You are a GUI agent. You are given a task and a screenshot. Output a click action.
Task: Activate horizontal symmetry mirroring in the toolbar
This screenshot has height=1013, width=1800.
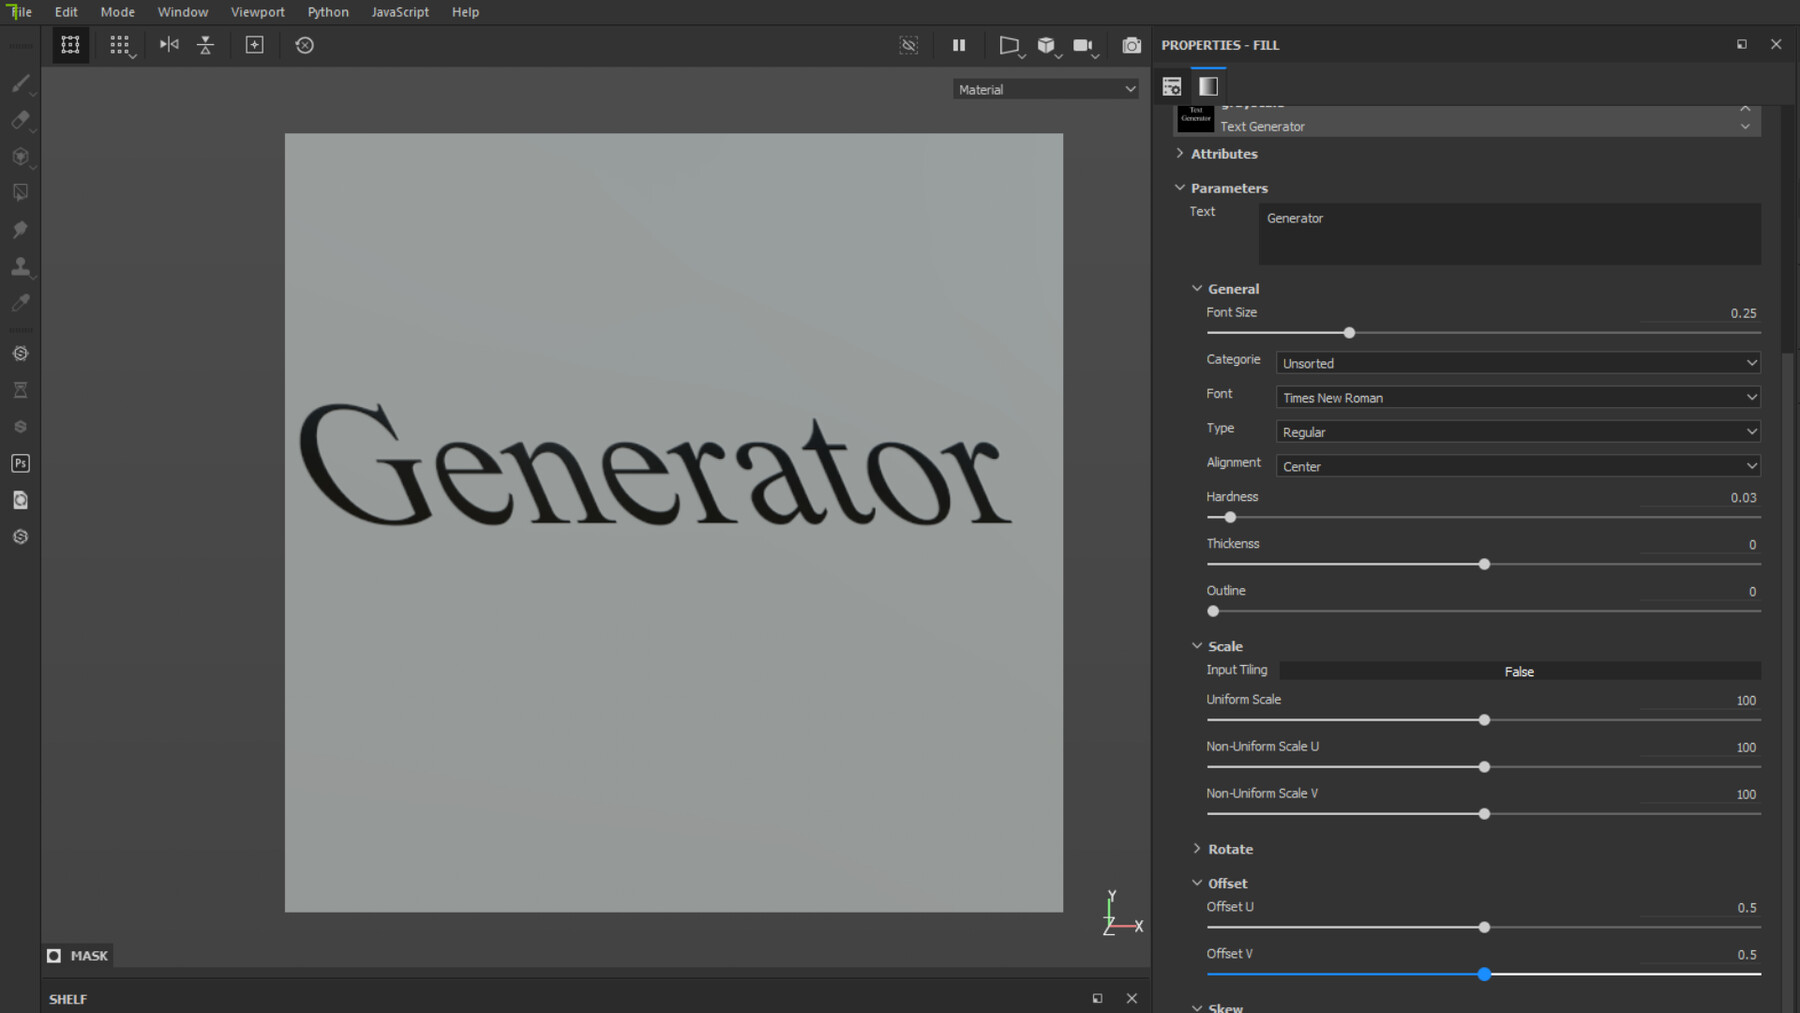[168, 45]
